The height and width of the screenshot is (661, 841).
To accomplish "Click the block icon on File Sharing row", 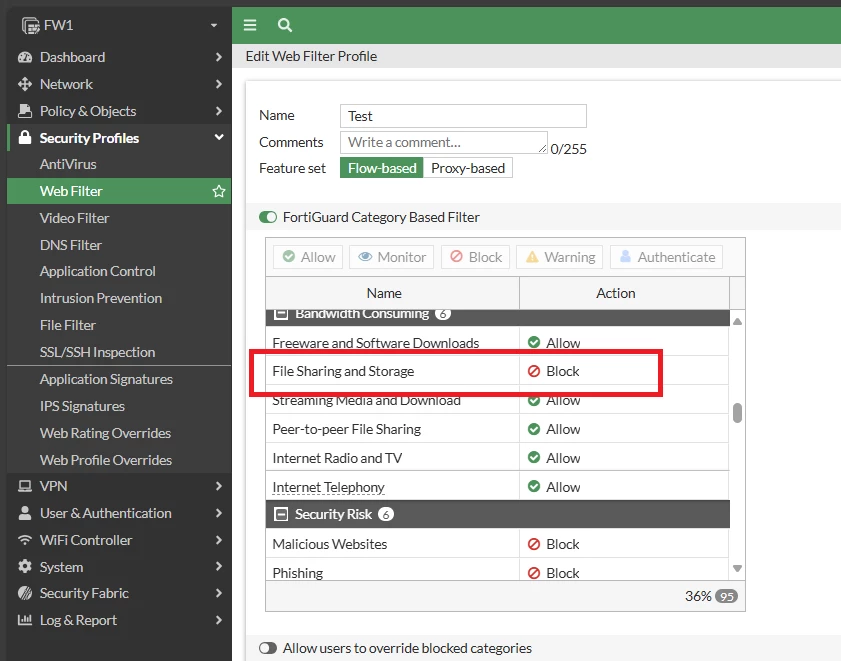I will coord(534,371).
